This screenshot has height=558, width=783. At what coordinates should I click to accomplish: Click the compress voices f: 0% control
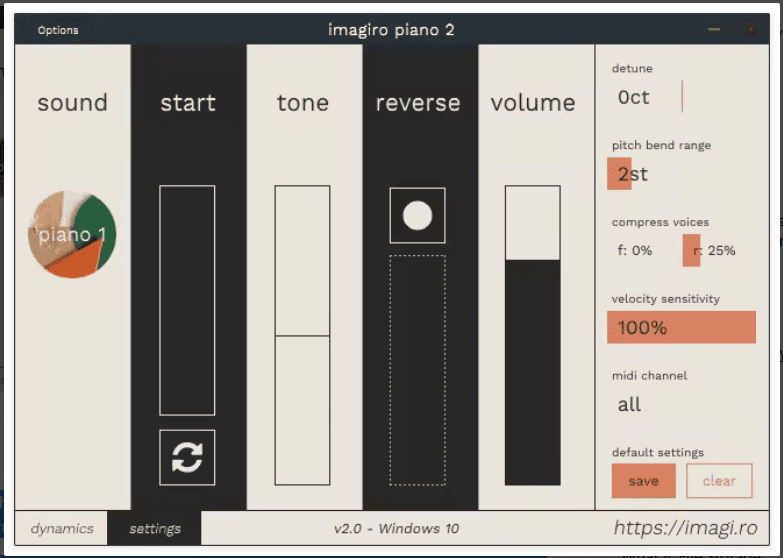643,250
